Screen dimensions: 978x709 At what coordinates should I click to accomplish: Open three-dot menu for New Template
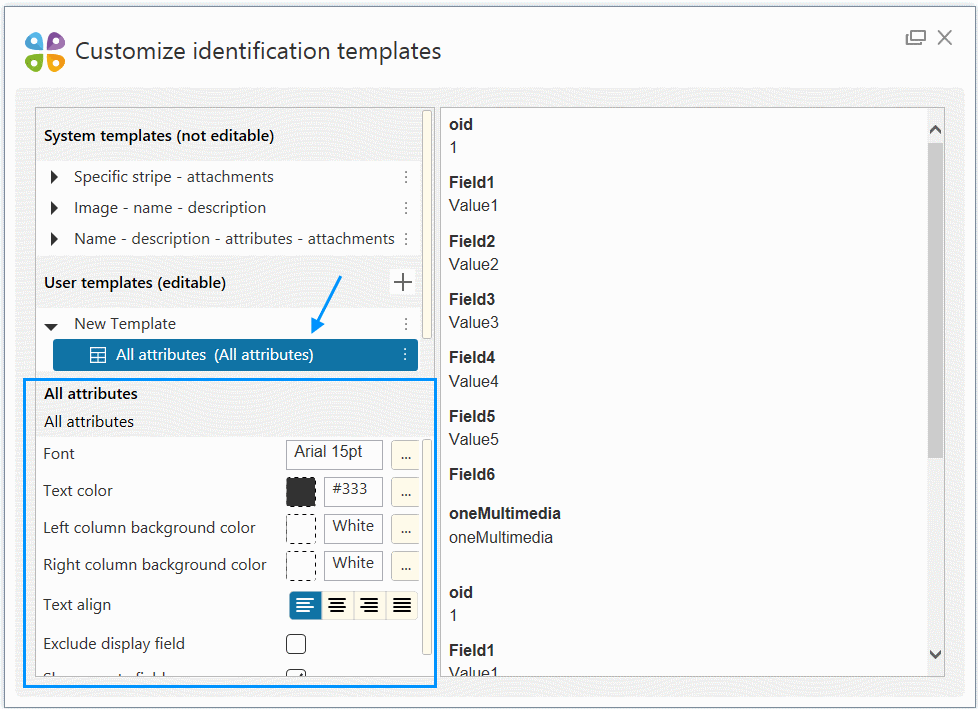406,324
